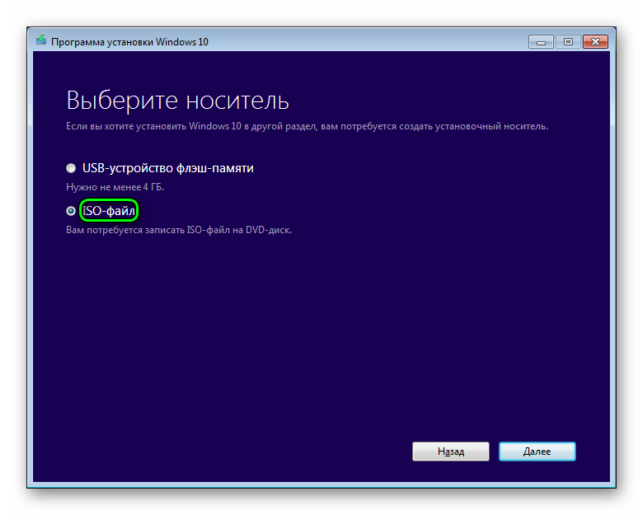Screen dimensions: 643x515
Task: Select the ISO-файл radio button
Action: [x=71, y=211]
